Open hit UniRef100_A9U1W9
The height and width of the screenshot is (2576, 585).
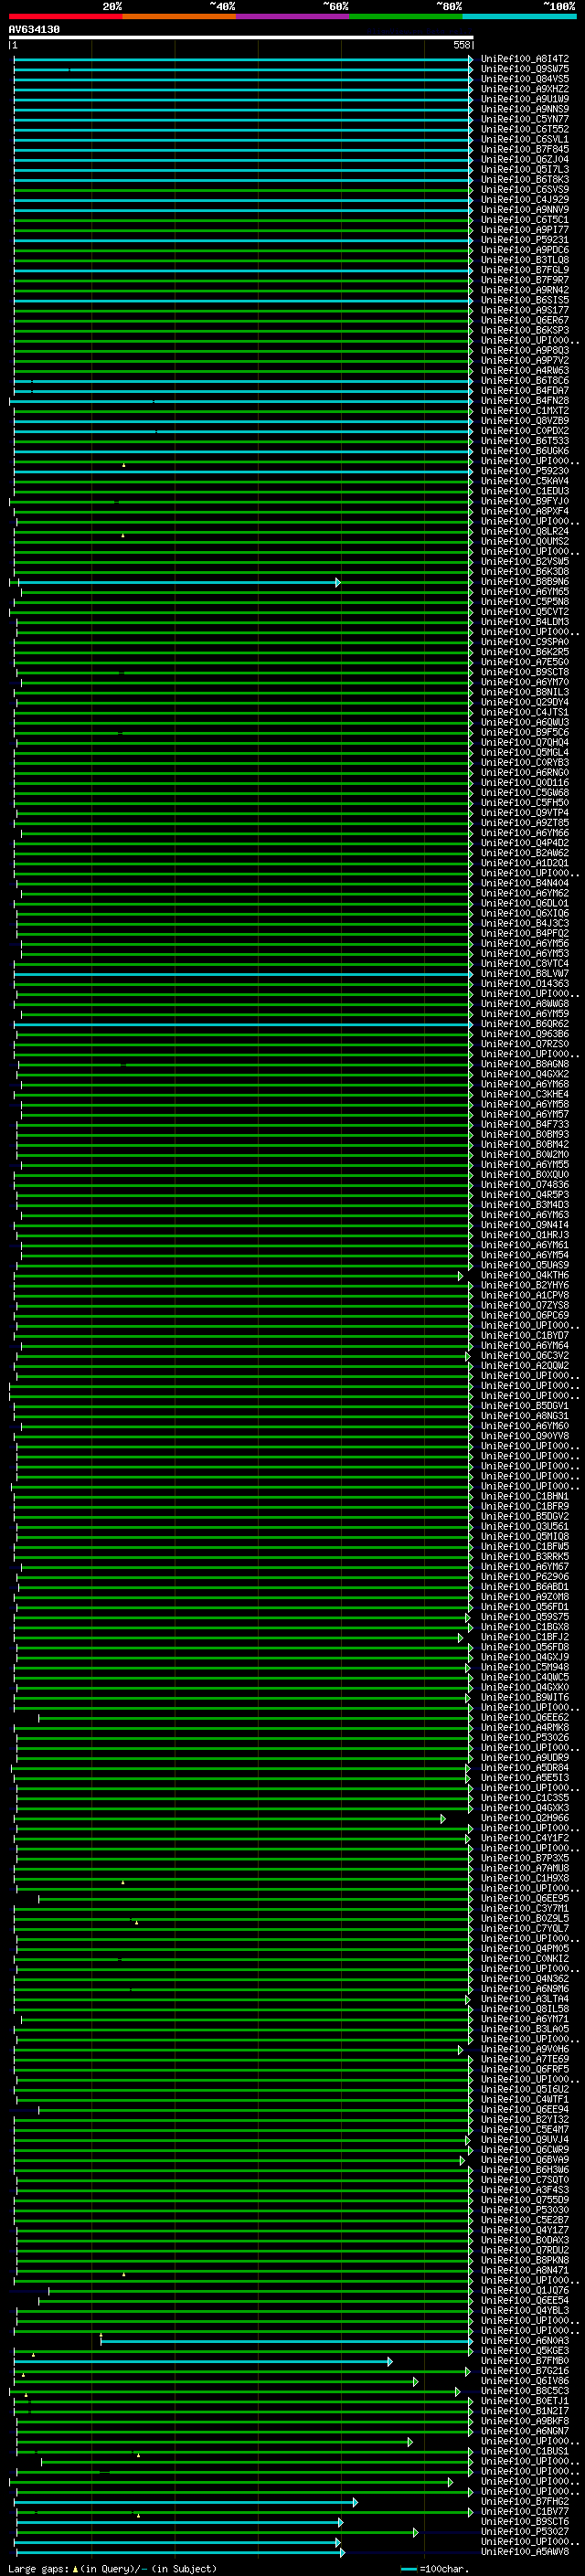[524, 99]
